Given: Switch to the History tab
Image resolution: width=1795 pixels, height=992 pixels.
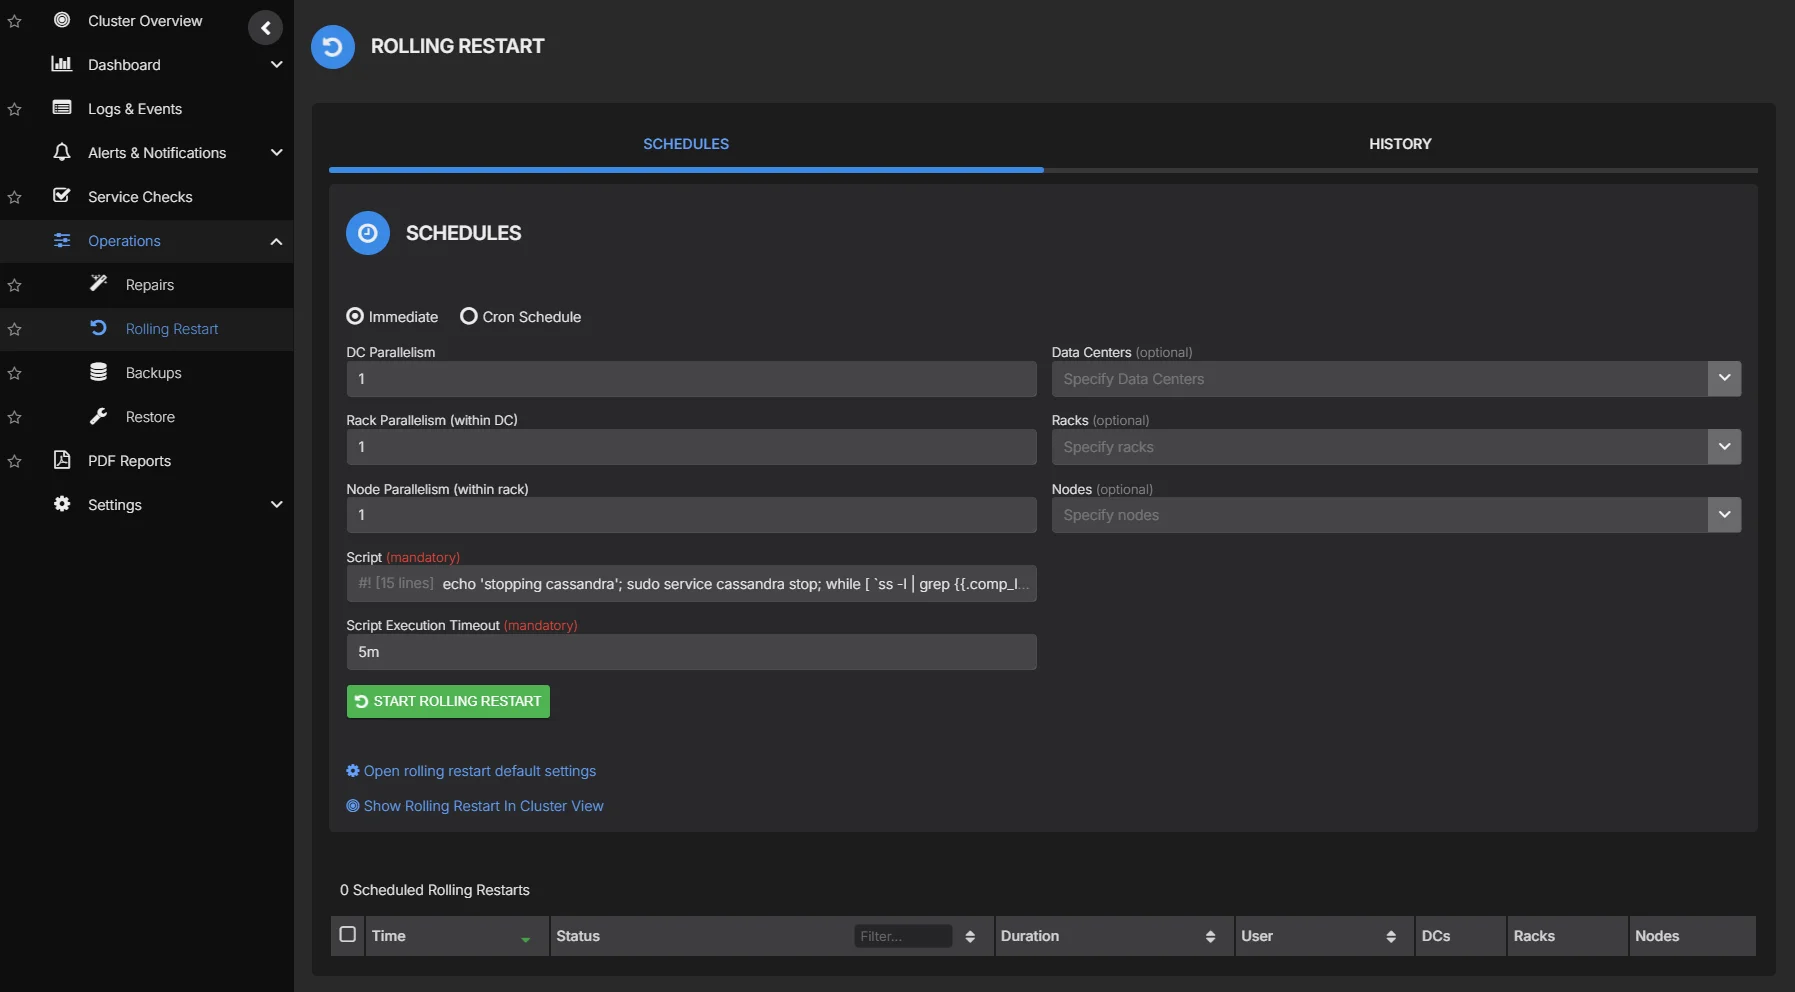Looking at the screenshot, I should (x=1400, y=144).
